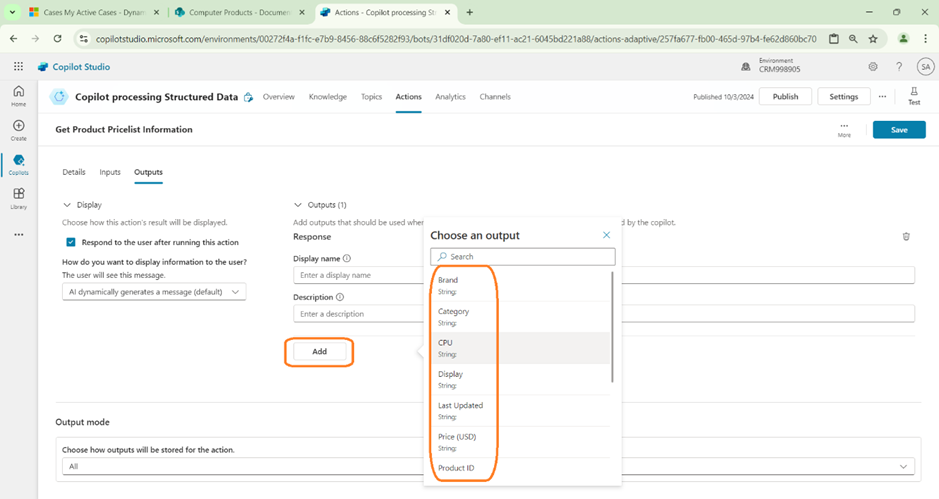
Task: Click the Add output button
Action: coord(319,352)
